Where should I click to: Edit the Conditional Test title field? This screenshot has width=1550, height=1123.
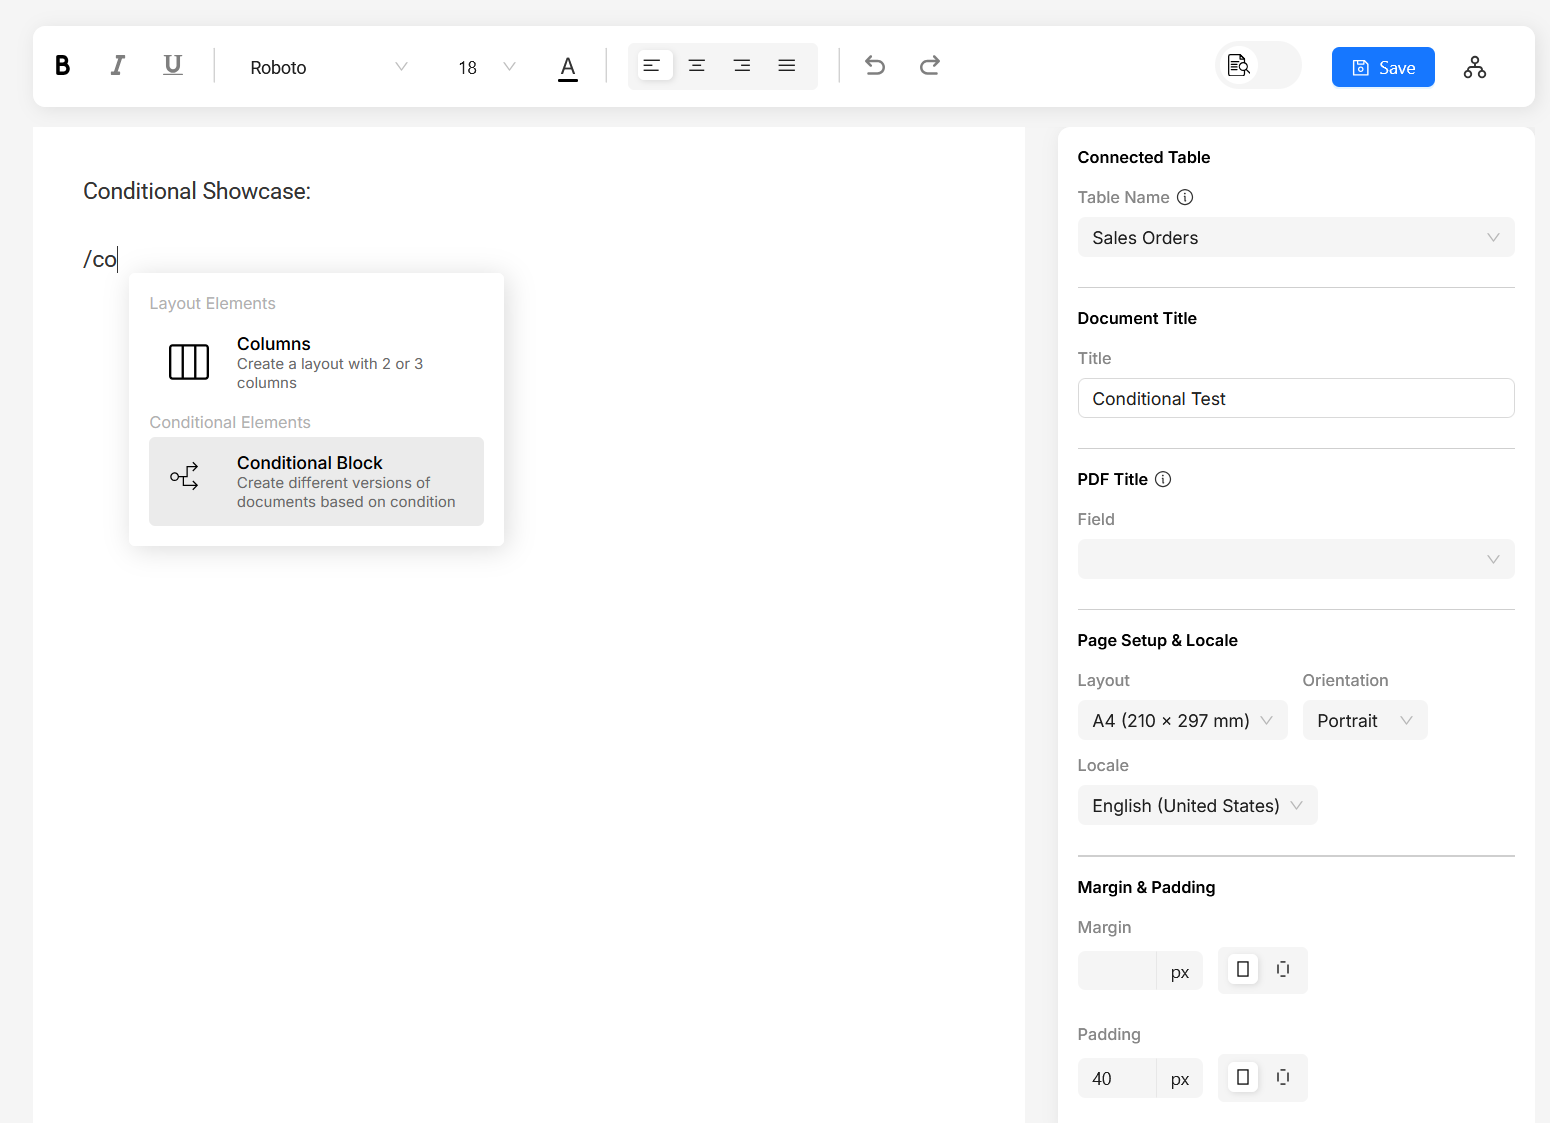pos(1296,398)
